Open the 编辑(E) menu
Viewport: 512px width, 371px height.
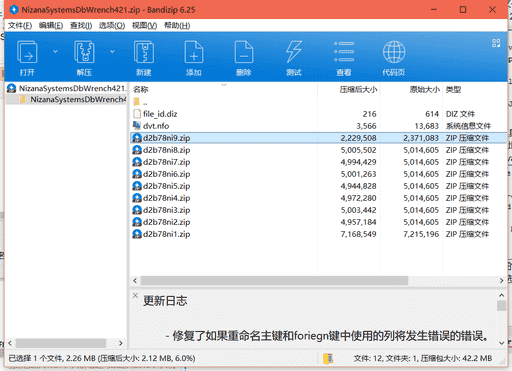[51, 26]
